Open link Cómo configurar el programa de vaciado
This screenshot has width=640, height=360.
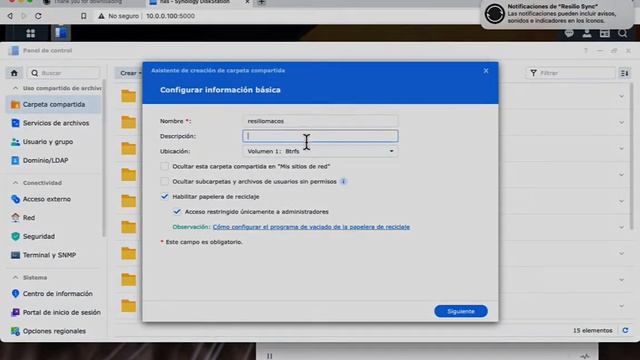tap(311, 227)
